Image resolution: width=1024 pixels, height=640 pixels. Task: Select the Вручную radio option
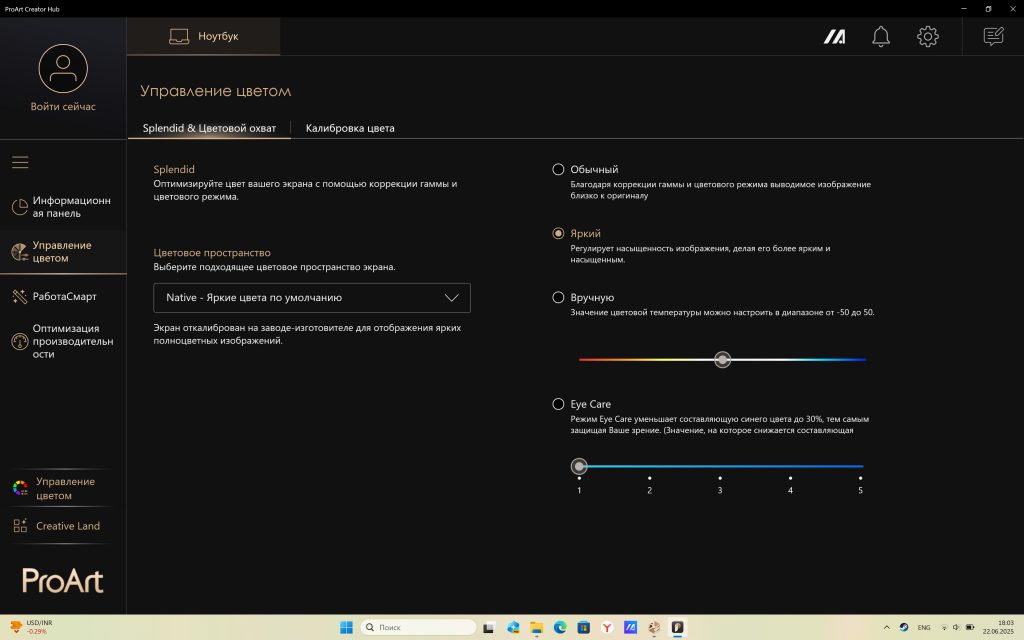558,297
